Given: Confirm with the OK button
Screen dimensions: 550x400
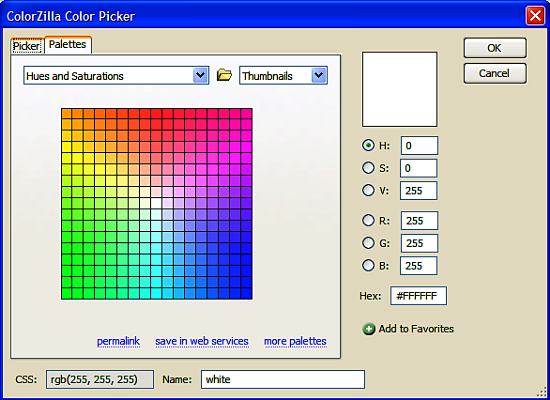Looking at the screenshot, I should click(495, 48).
